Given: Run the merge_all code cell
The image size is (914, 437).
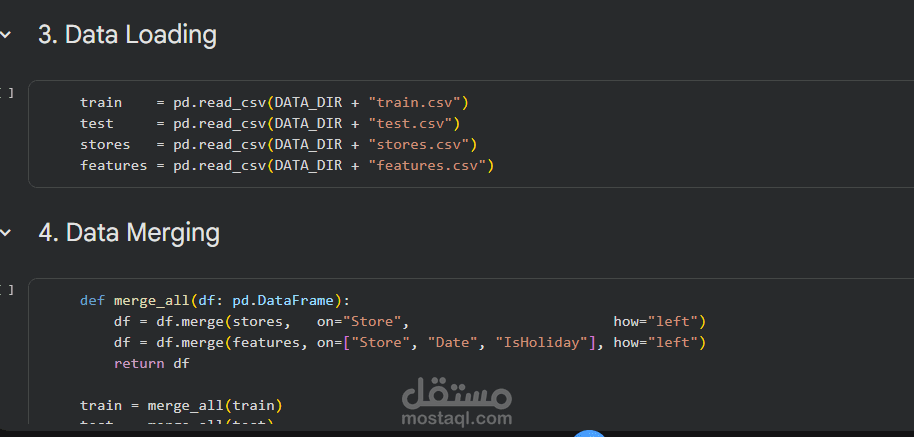Looking at the screenshot, I should [7, 290].
